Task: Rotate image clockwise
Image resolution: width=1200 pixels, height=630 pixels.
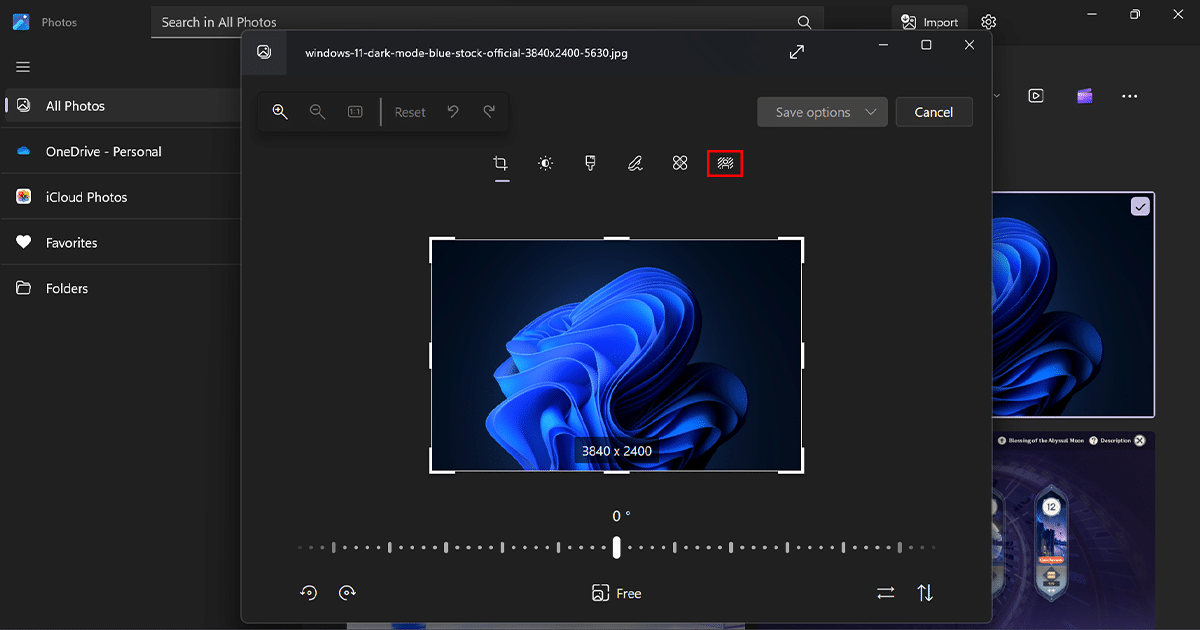Action: [x=347, y=593]
